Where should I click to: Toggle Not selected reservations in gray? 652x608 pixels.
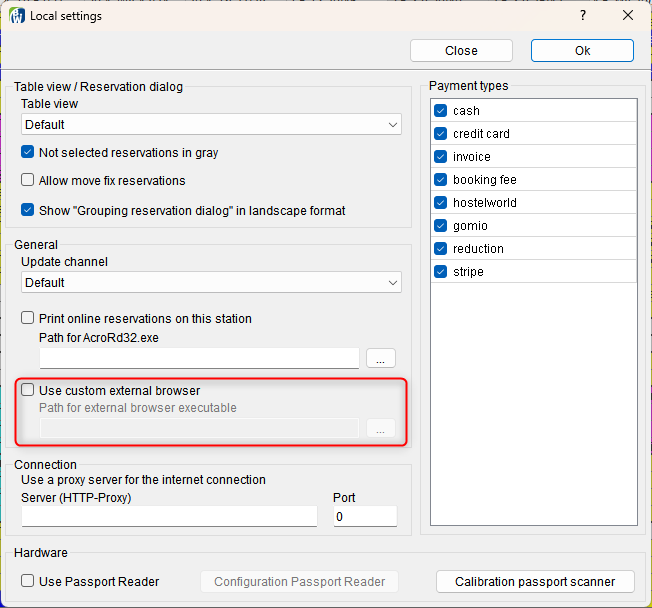tap(29, 153)
